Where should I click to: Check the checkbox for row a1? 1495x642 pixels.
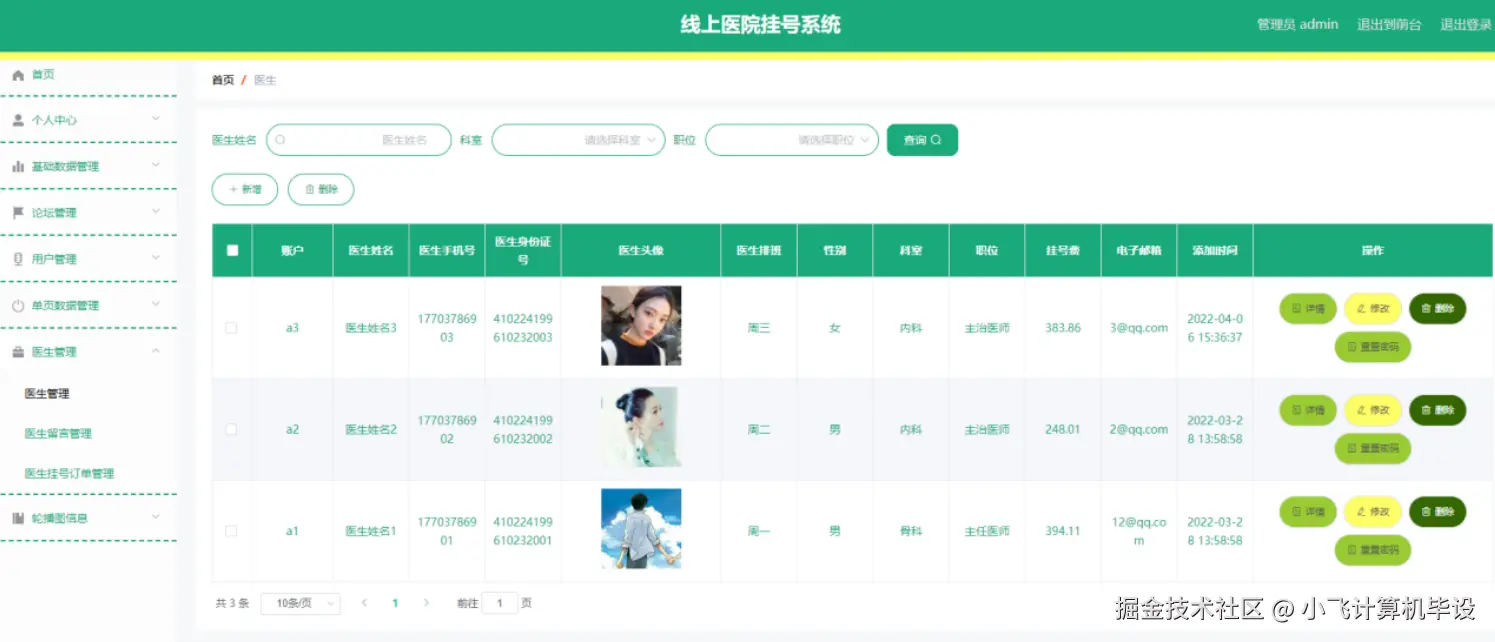[x=231, y=531]
